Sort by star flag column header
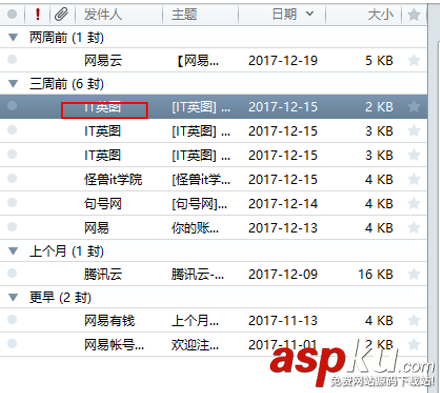 pyautogui.click(x=414, y=14)
